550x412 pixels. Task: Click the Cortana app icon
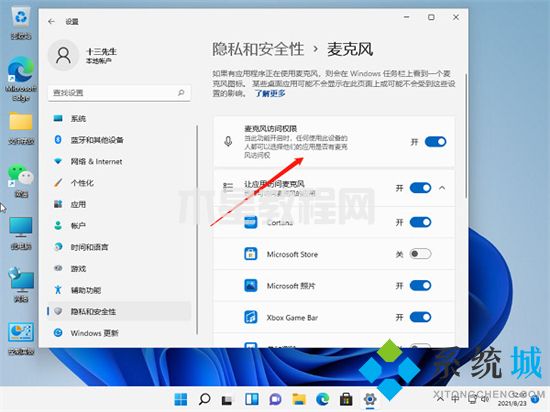pos(250,222)
